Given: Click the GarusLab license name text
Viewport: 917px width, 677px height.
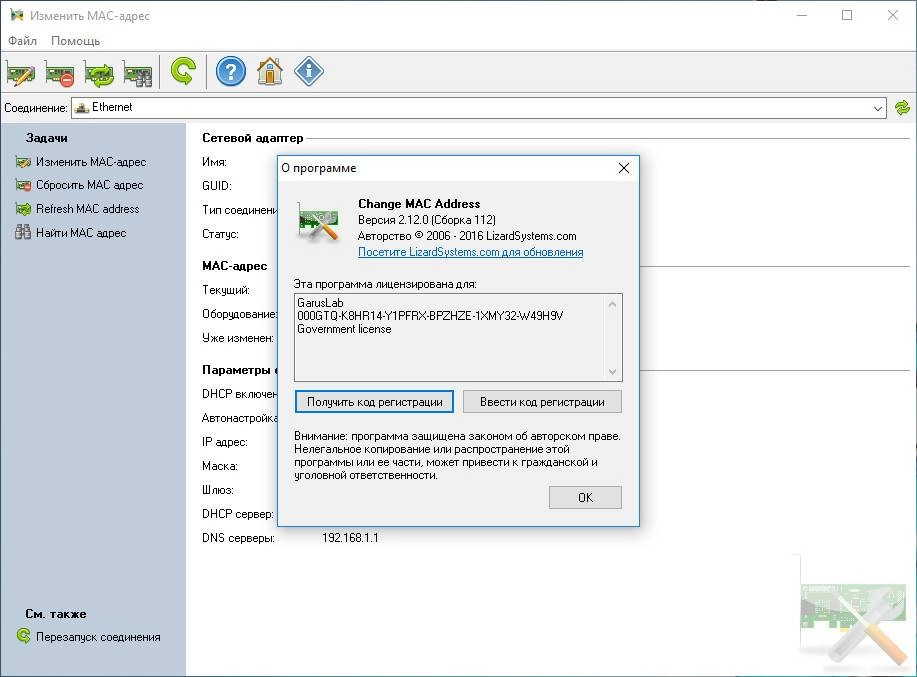Looking at the screenshot, I should [x=320, y=303].
